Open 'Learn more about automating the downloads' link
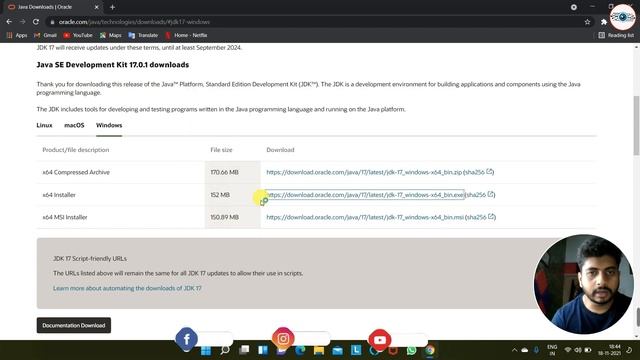This screenshot has width=640, height=360. (127, 288)
